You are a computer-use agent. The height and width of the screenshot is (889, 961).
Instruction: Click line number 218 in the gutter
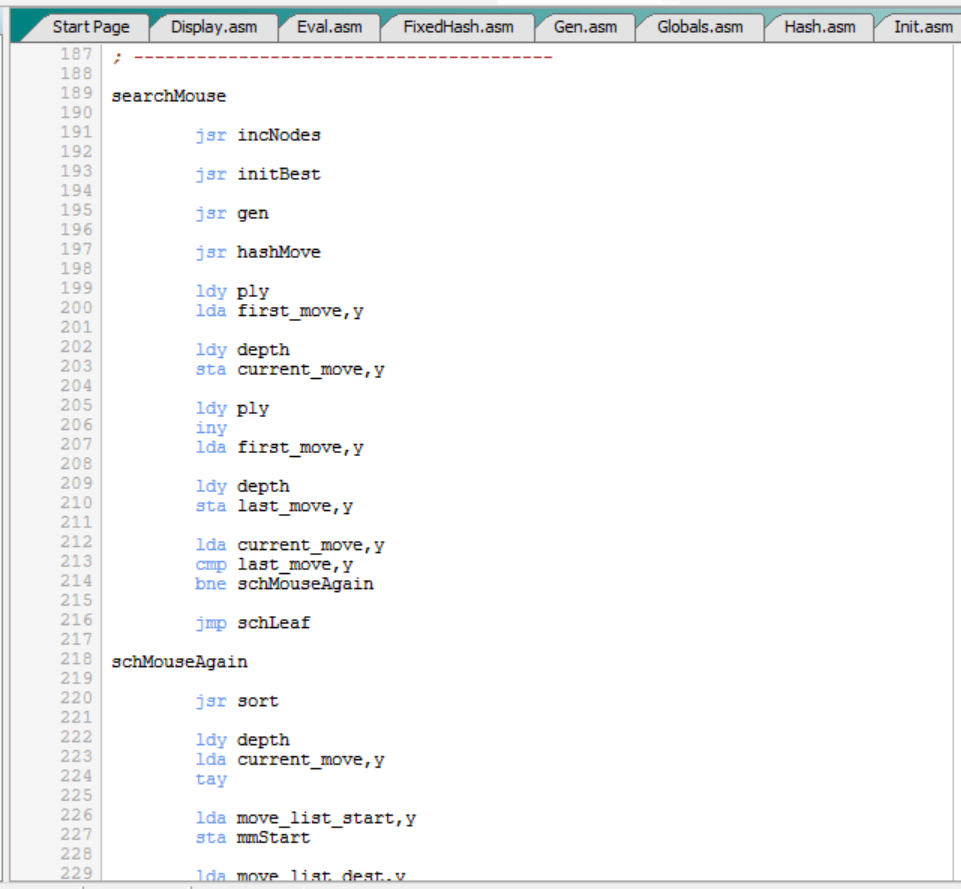point(75,660)
